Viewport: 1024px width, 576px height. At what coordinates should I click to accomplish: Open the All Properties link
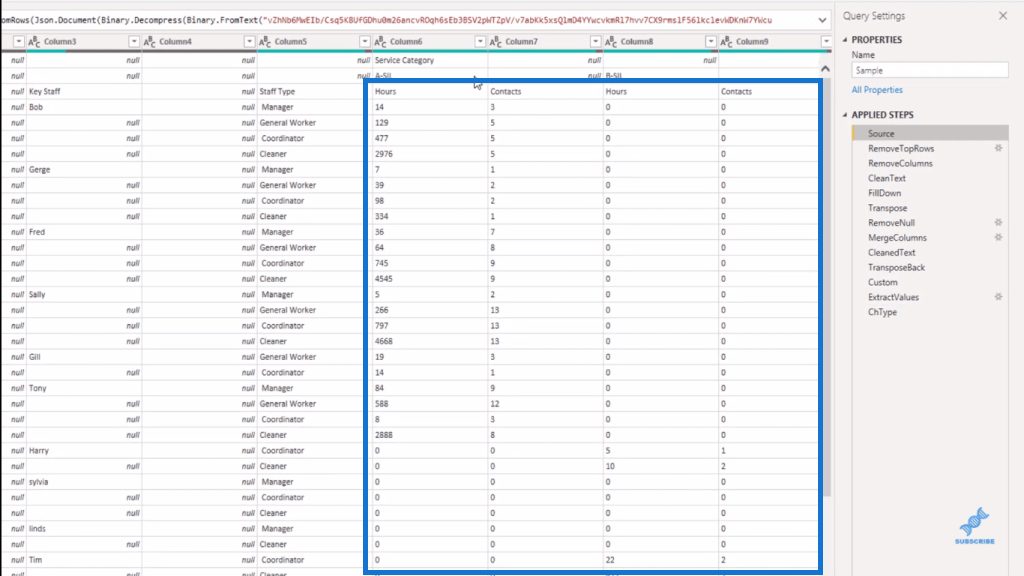click(877, 90)
